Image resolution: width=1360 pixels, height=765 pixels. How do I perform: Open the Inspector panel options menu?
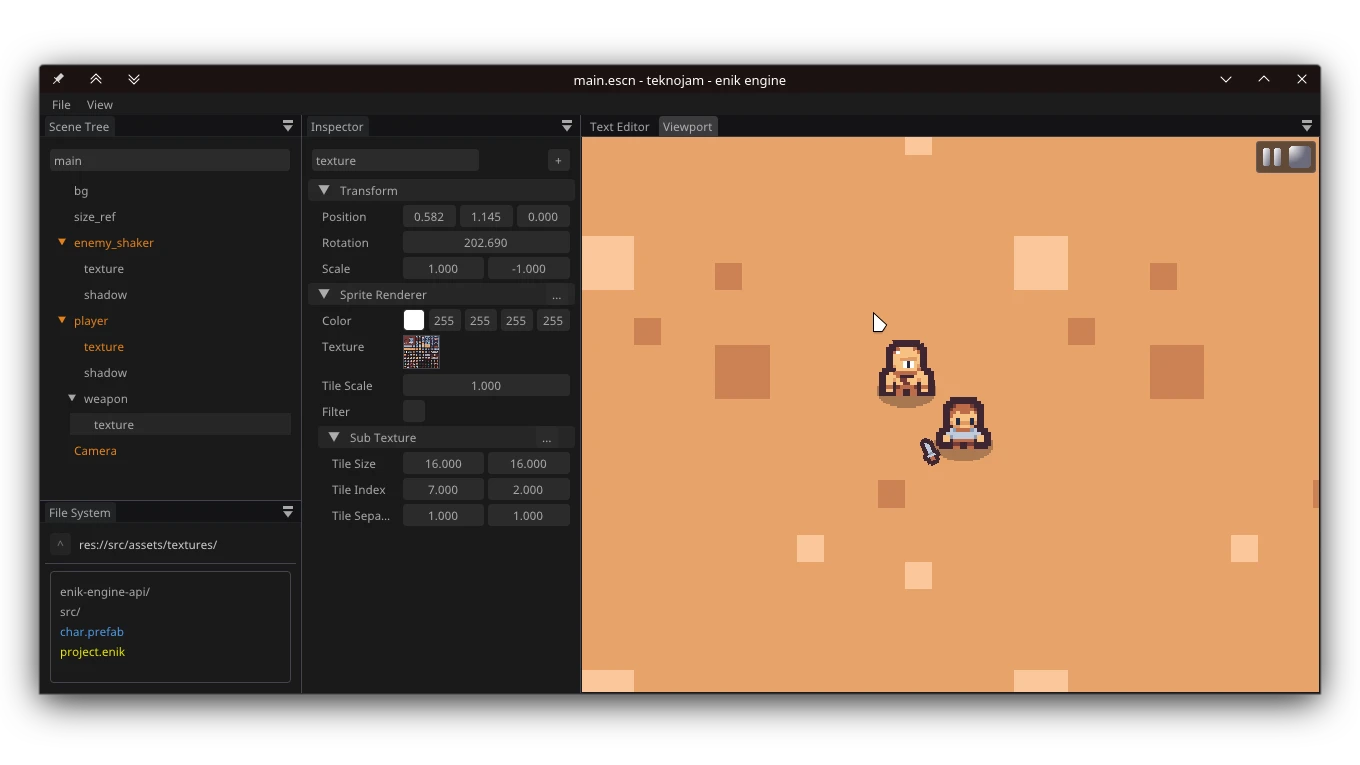click(x=567, y=126)
